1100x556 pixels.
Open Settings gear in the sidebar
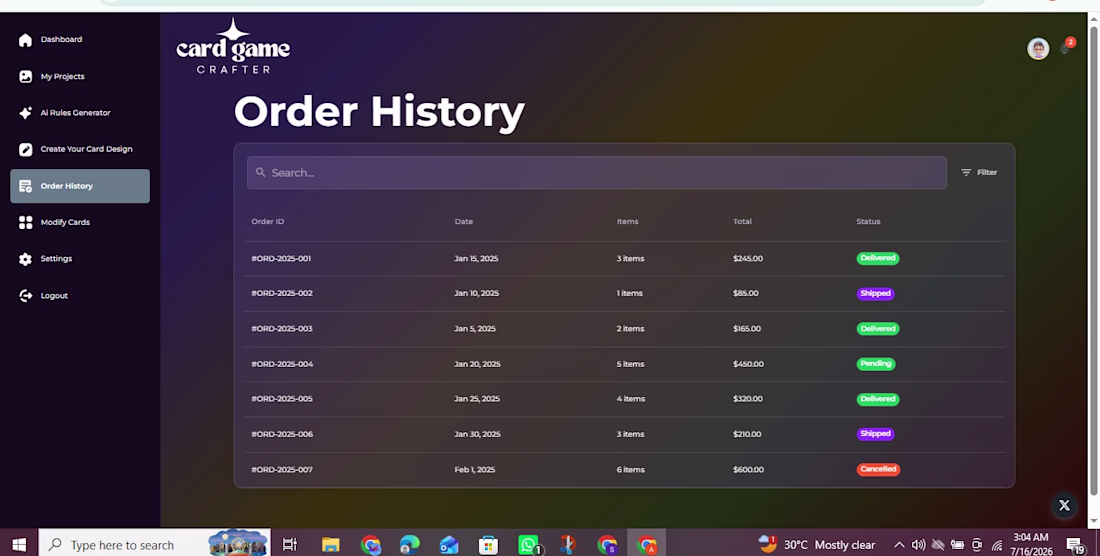(x=25, y=259)
